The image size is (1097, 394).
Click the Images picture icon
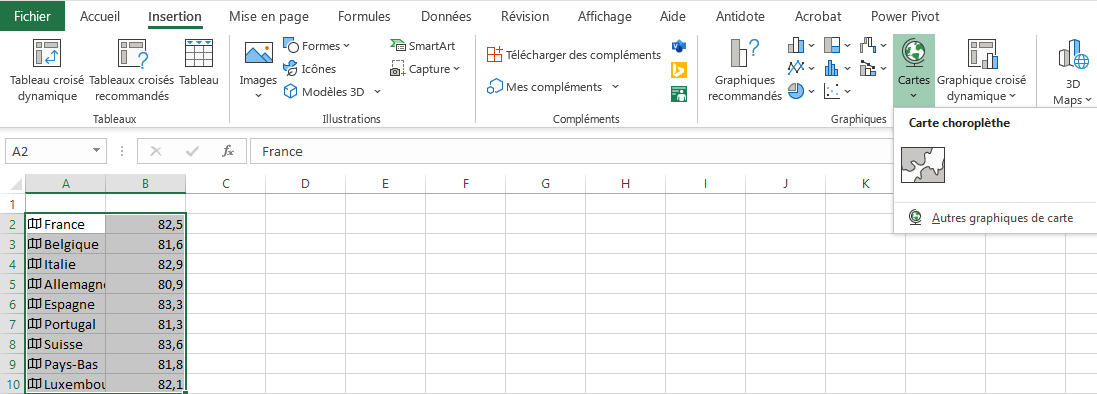(x=258, y=54)
